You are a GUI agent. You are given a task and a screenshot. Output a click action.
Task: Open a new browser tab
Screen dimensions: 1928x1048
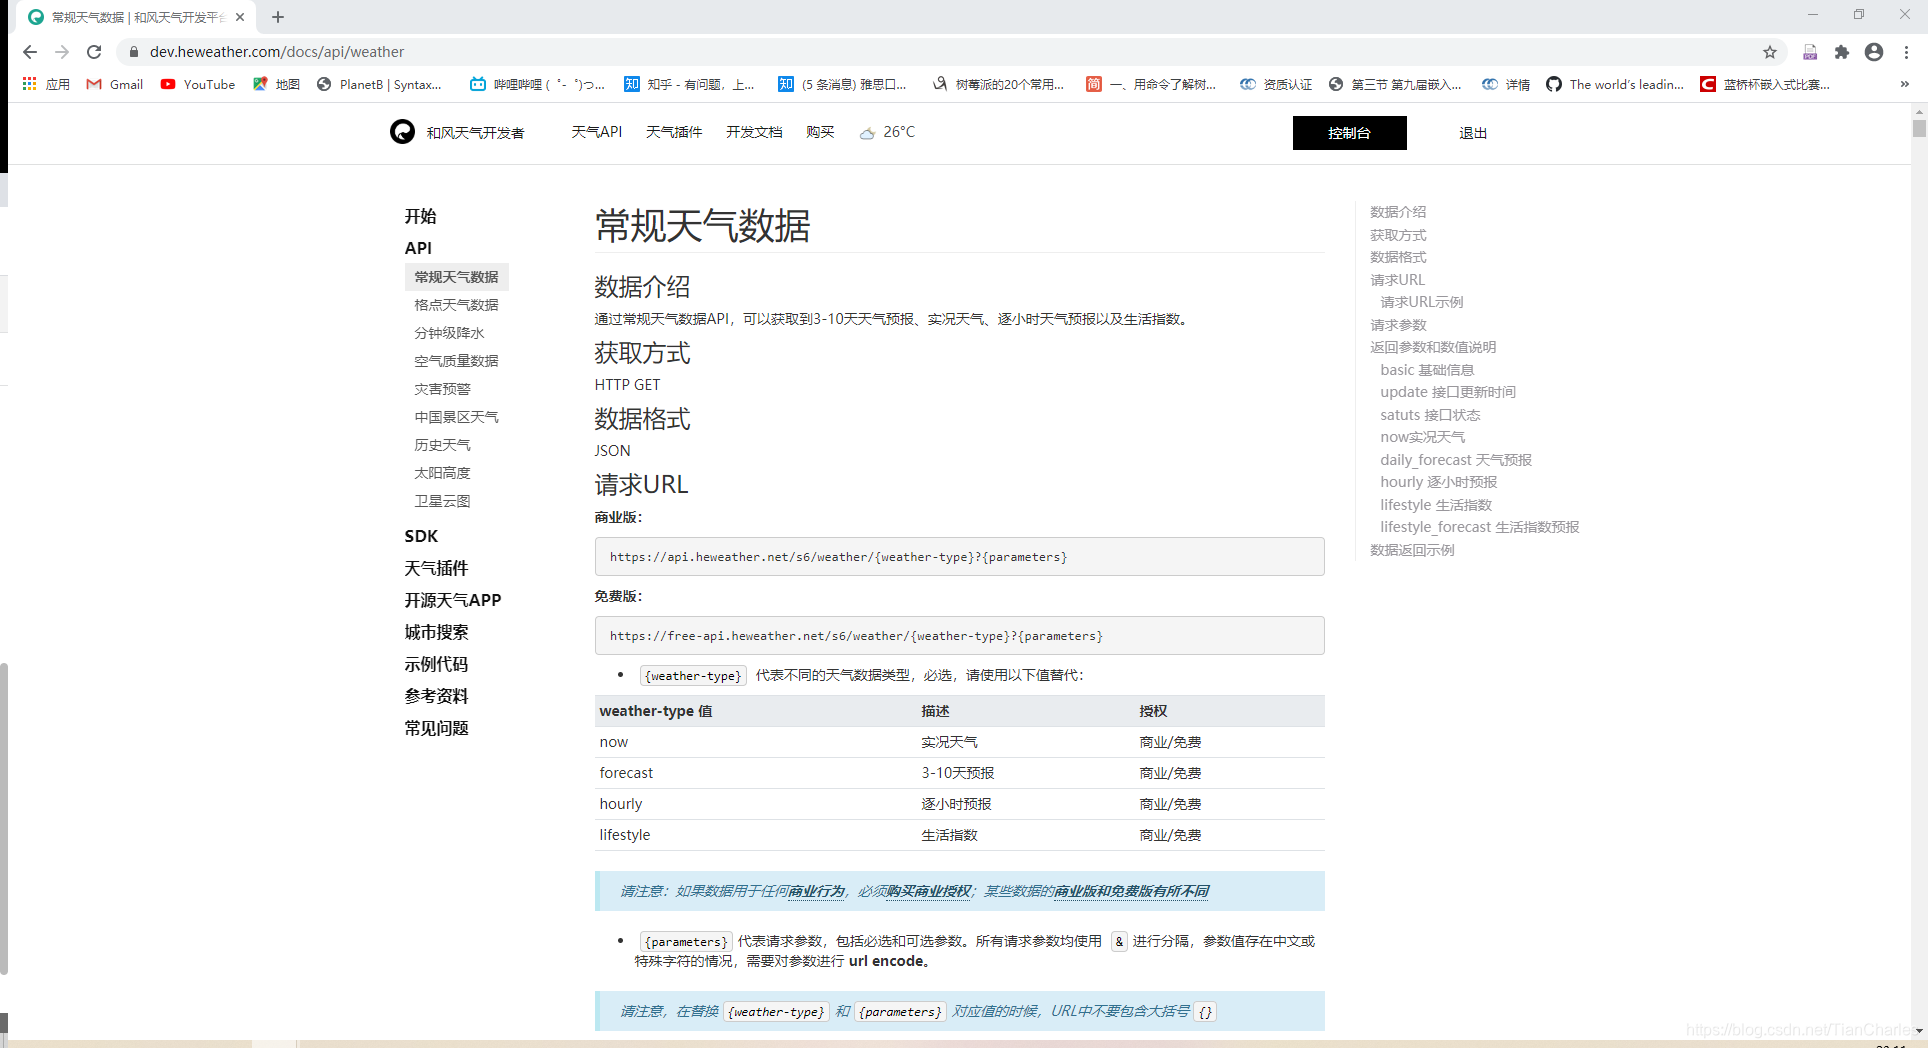278,17
